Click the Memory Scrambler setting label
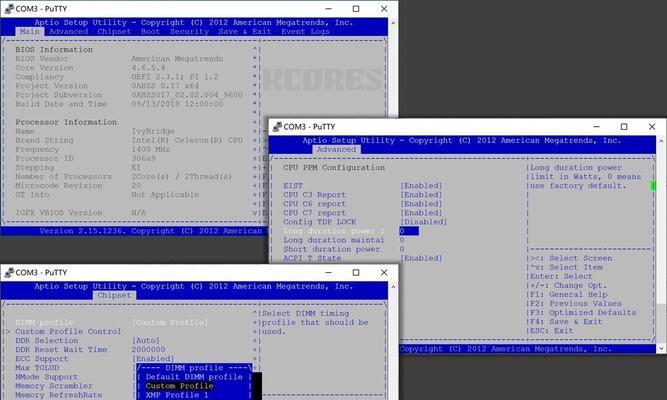 54,386
